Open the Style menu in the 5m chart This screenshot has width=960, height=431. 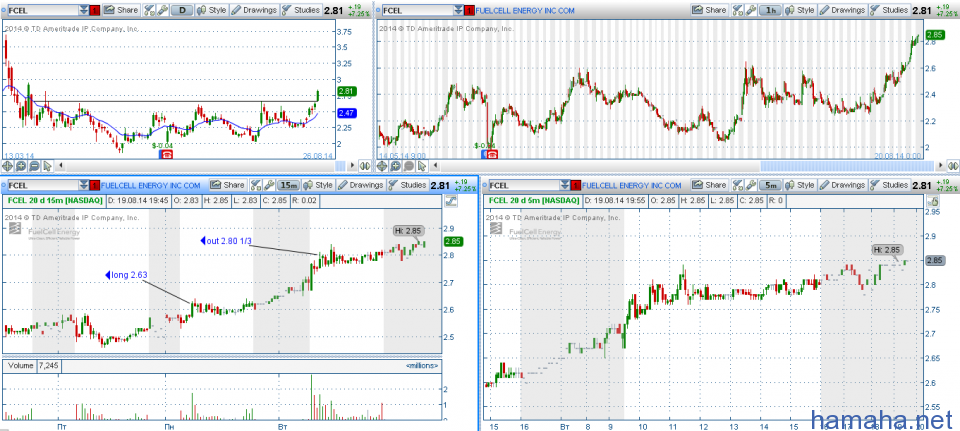[801, 186]
